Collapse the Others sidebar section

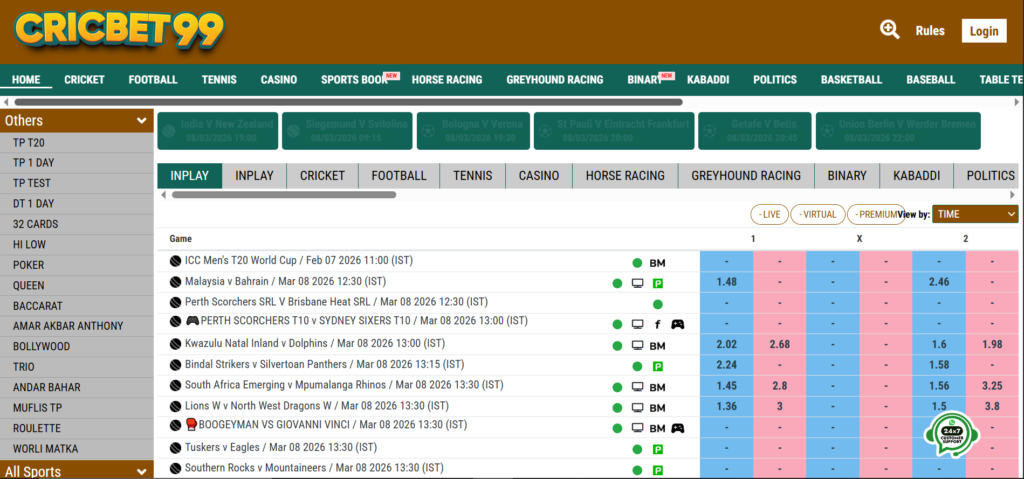click(x=76, y=120)
